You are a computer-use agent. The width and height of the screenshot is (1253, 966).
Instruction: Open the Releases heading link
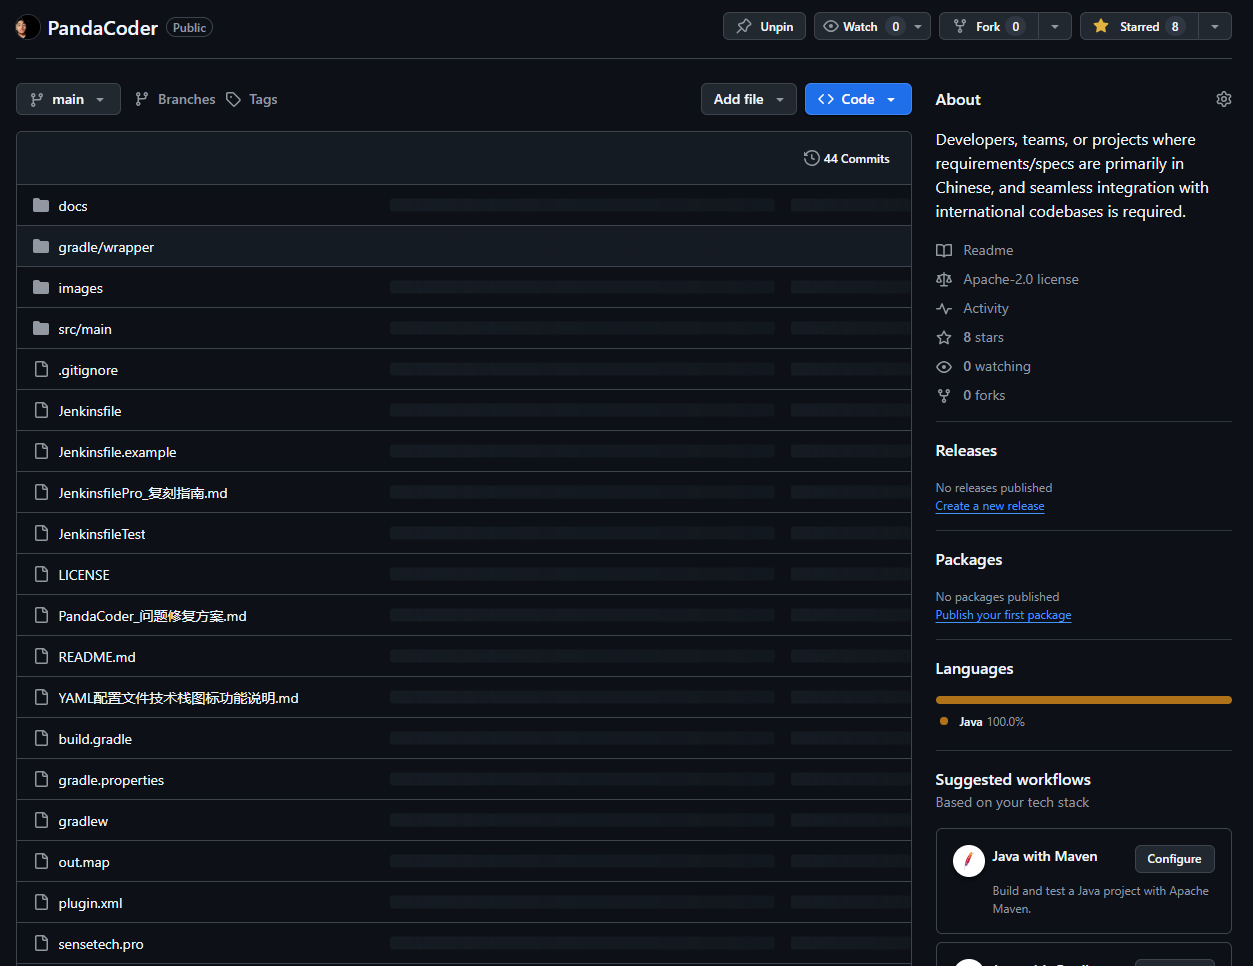(x=966, y=451)
